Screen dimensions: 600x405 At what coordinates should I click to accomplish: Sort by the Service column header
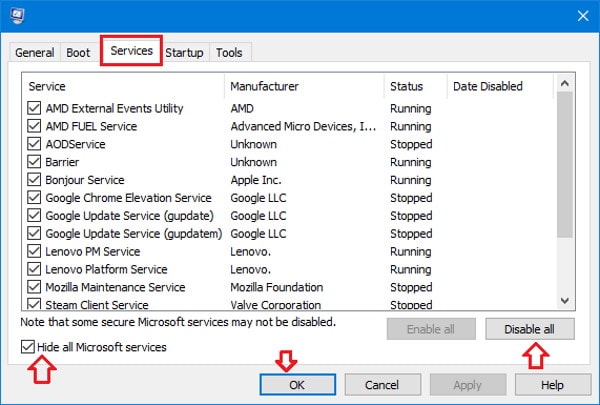(123, 86)
